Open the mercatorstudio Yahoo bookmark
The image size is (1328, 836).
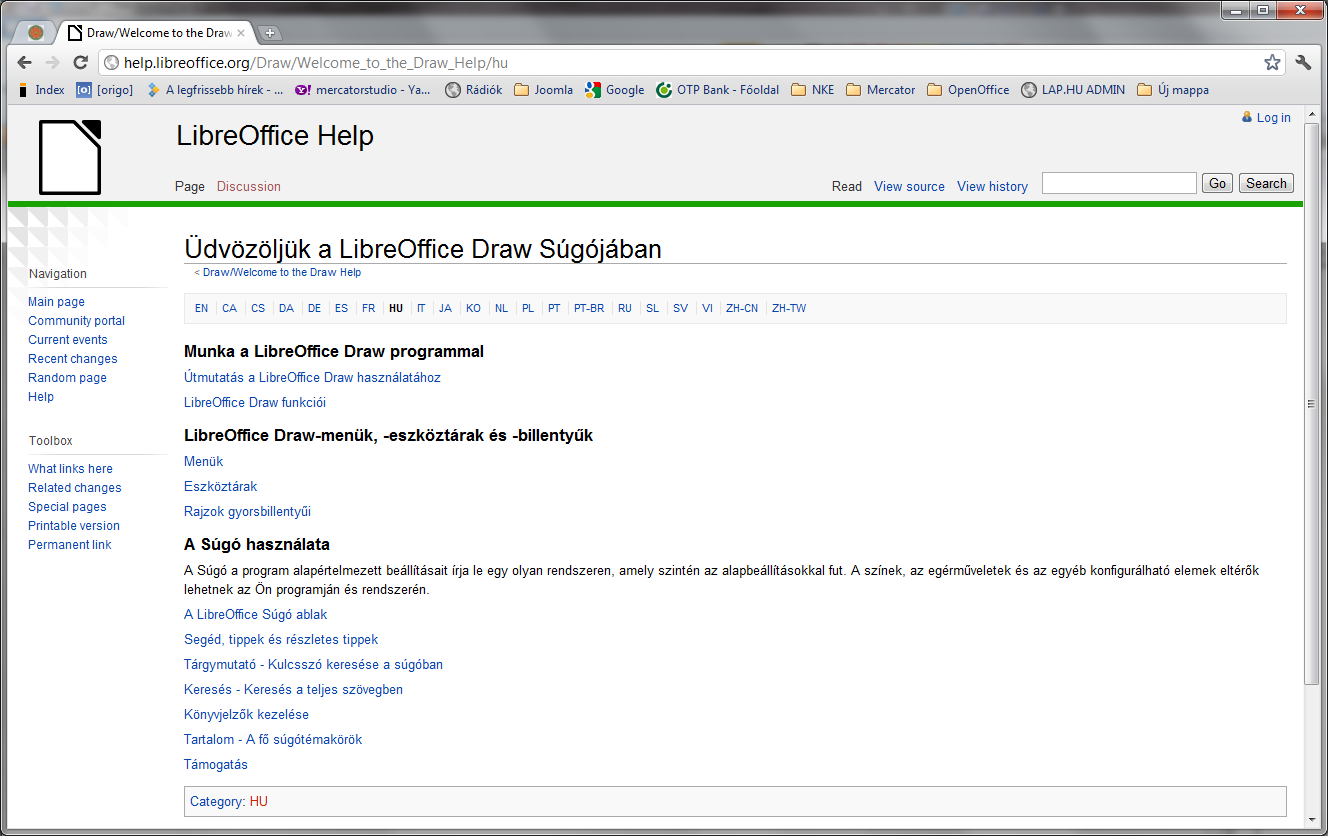coord(363,90)
